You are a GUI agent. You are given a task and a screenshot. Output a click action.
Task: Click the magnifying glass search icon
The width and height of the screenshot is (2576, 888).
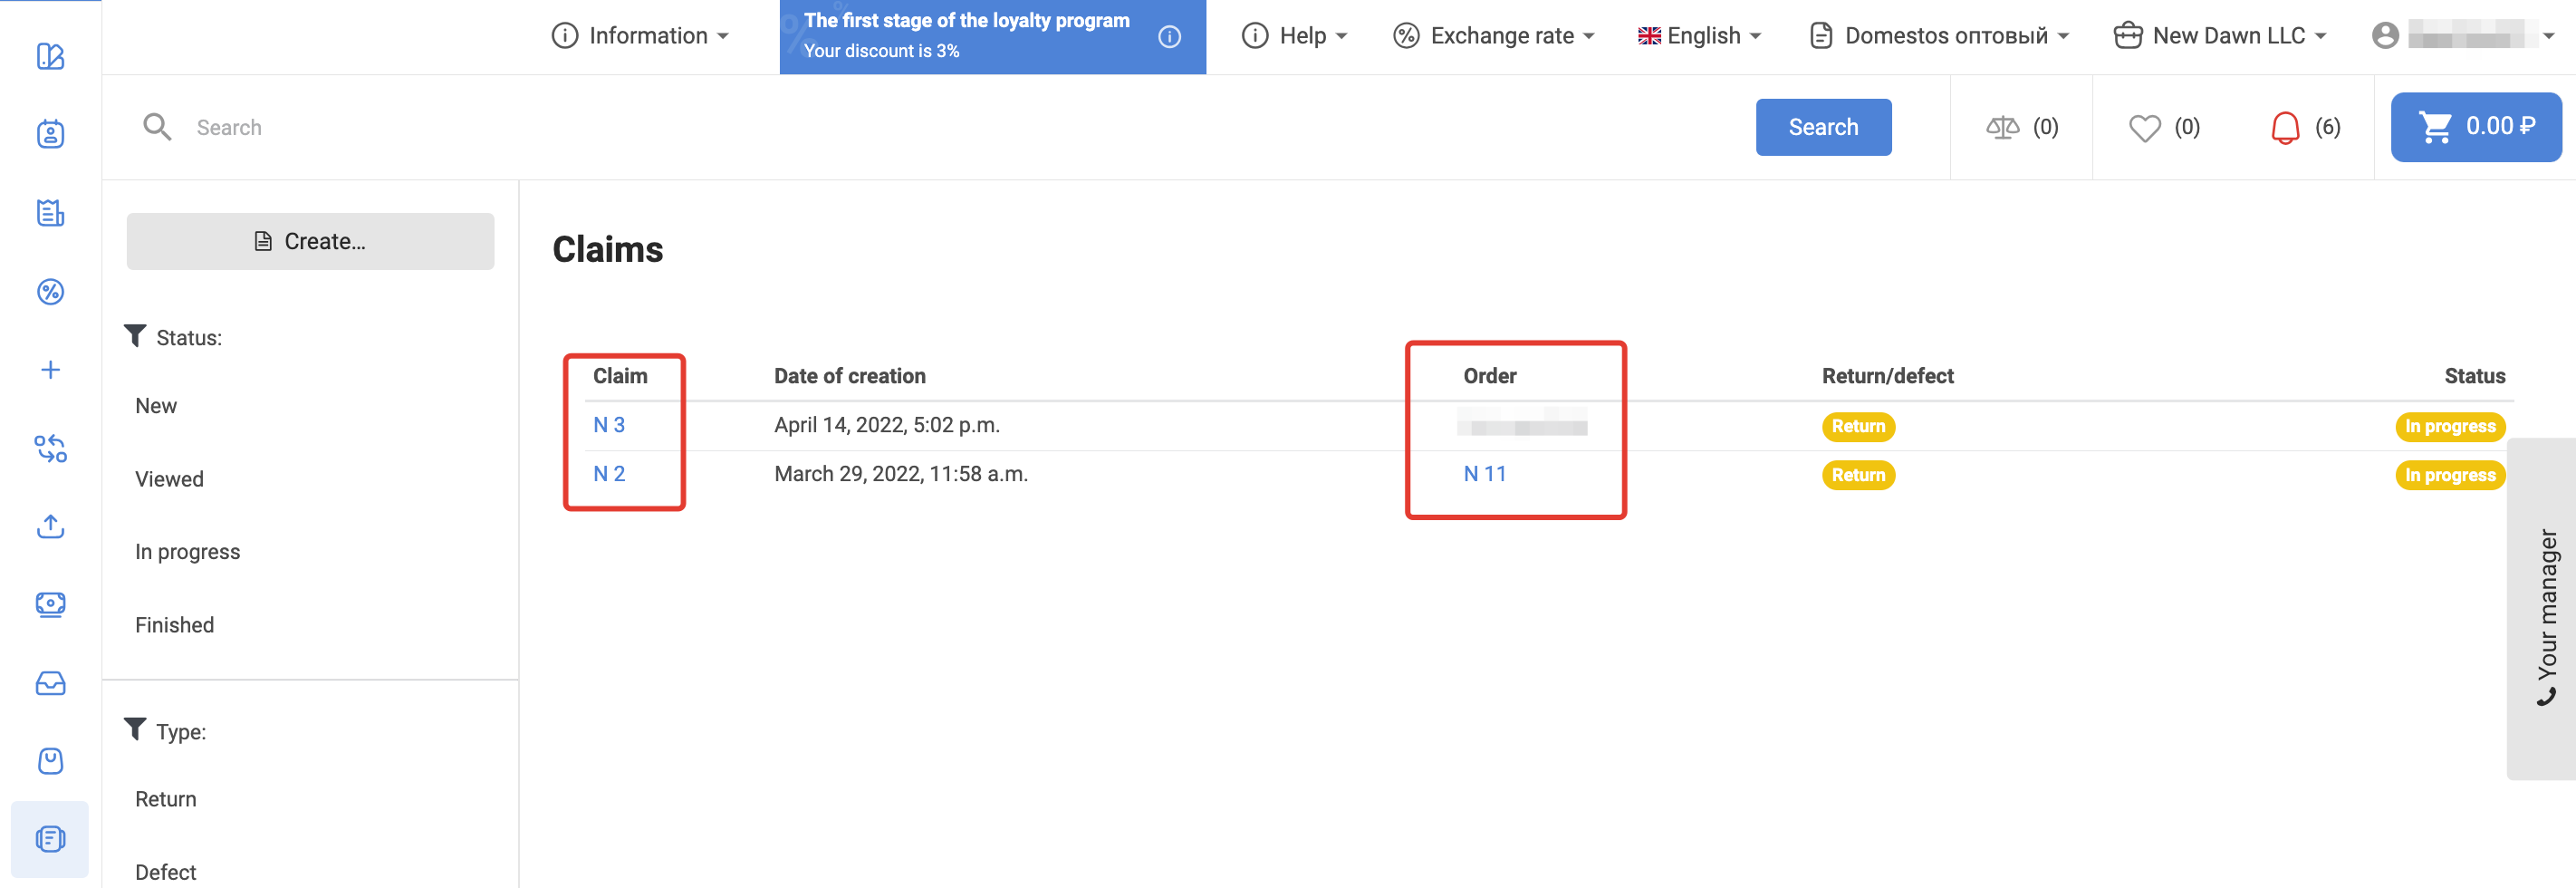point(157,127)
